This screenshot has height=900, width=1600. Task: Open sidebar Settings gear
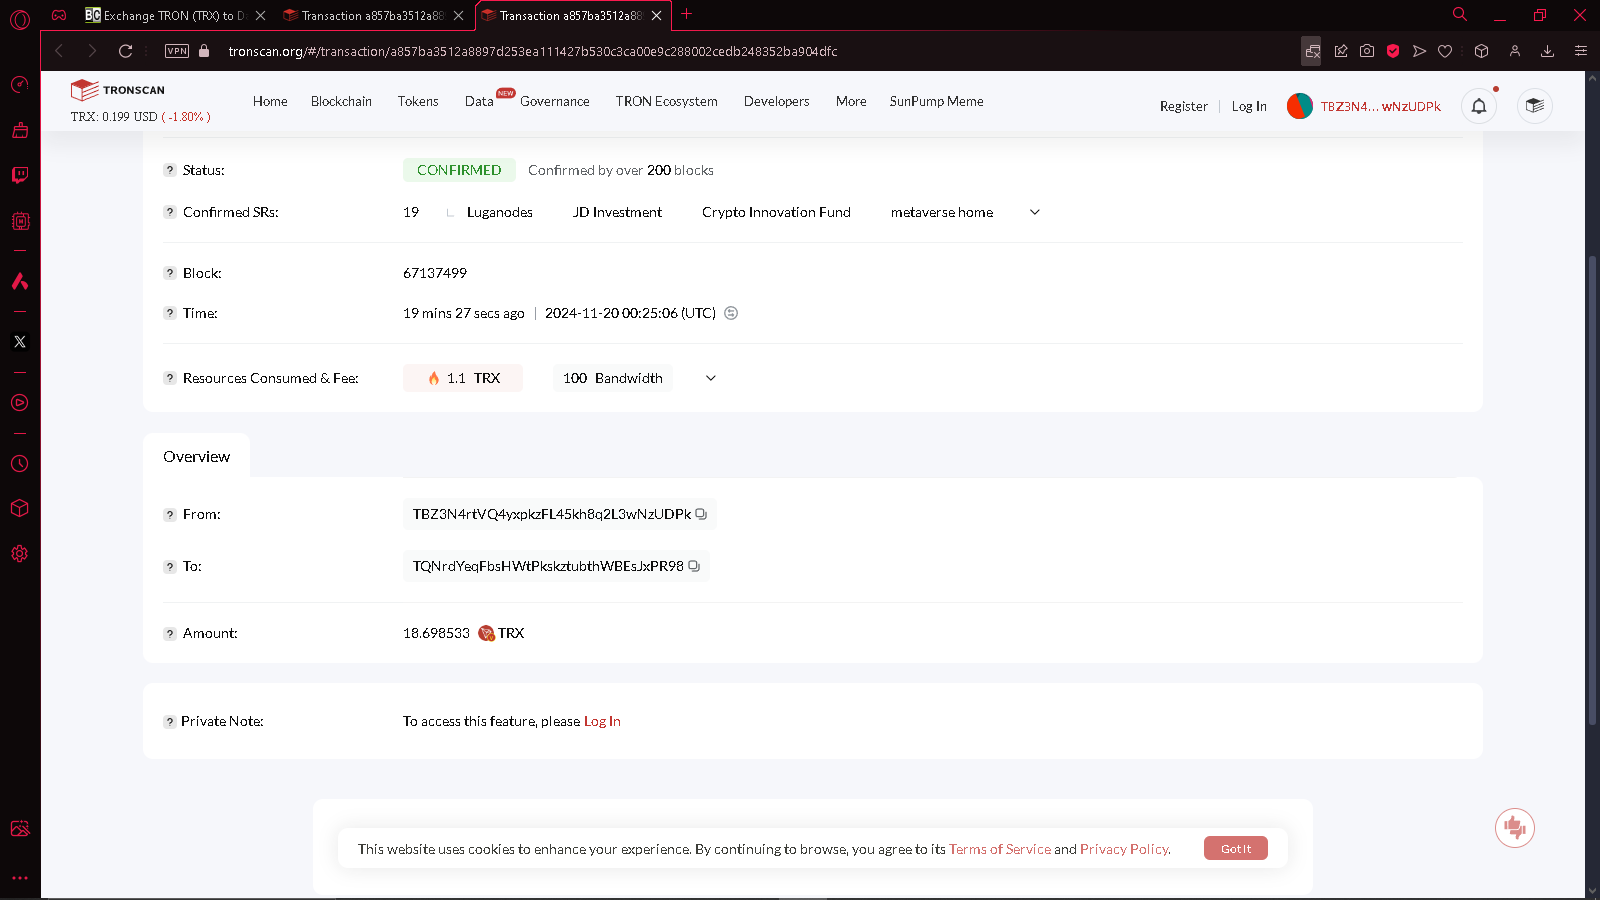(19, 553)
